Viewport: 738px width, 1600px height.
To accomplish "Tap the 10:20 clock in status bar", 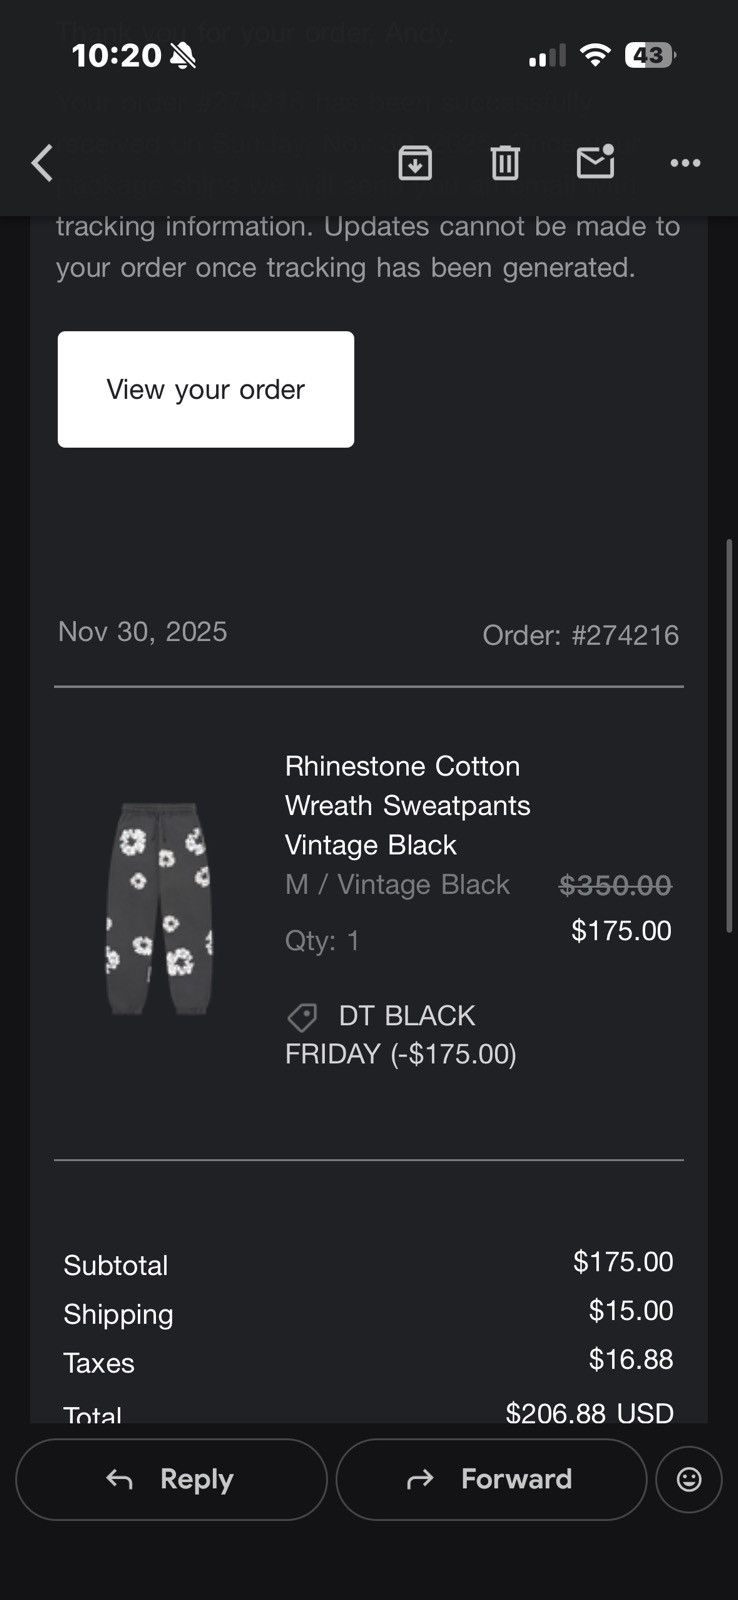I will click(x=116, y=56).
